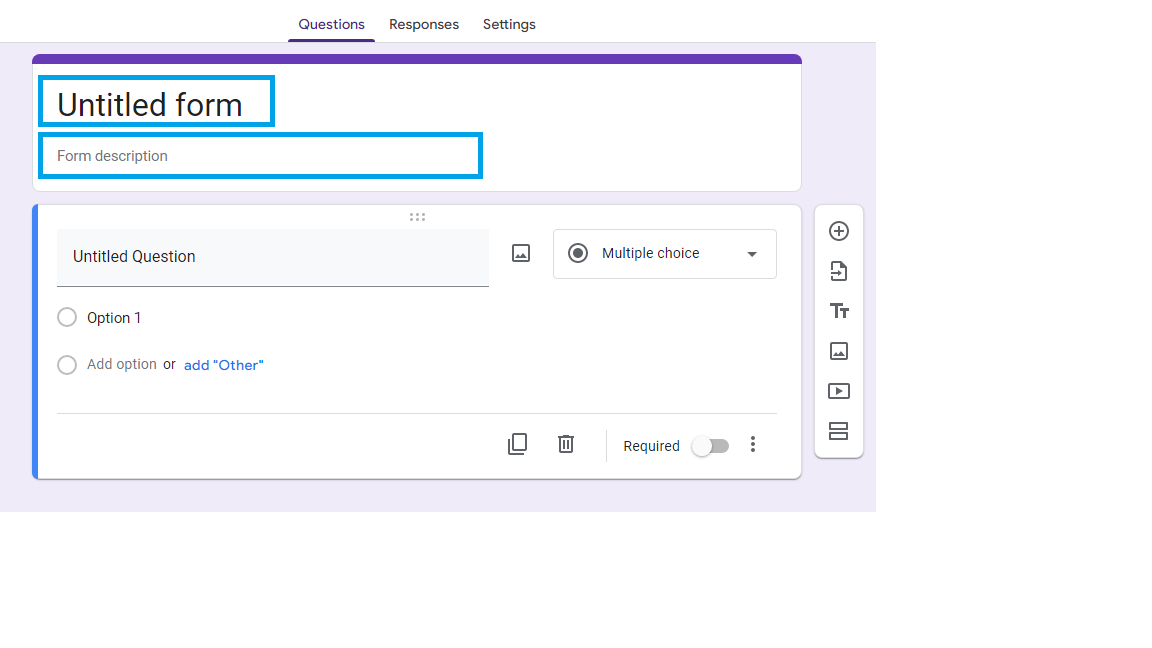
Task: Add an image to the Untitled Question
Action: (520, 253)
